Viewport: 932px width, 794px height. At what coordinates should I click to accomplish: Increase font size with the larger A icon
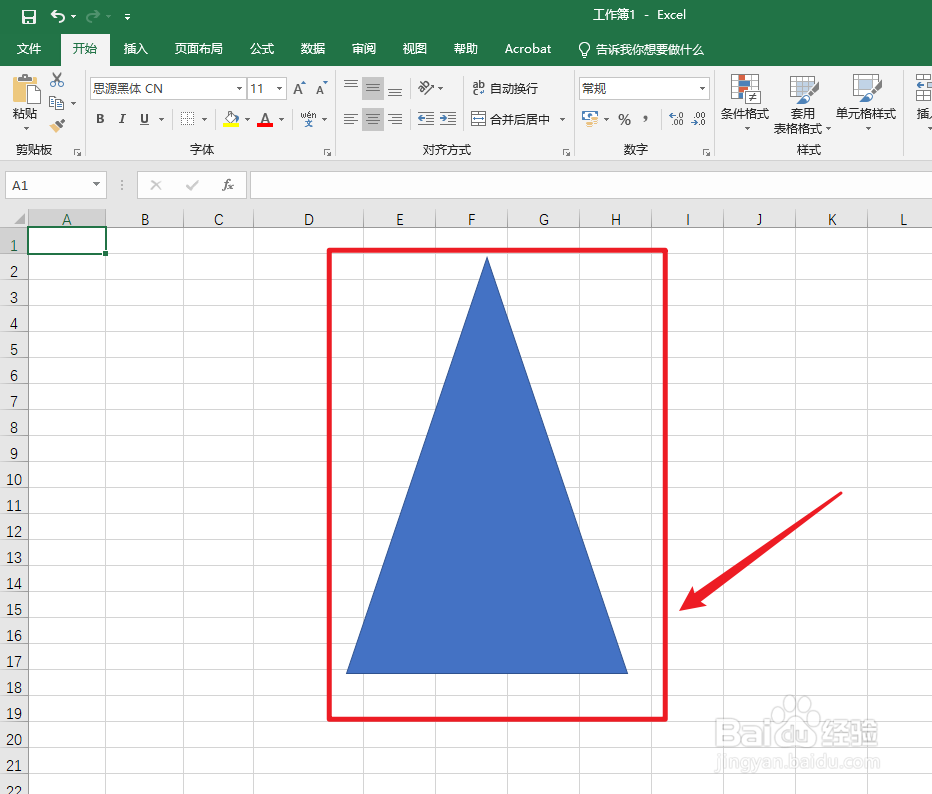coord(300,88)
